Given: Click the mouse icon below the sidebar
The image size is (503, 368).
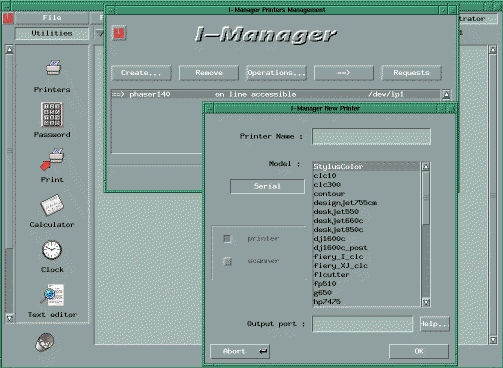Looking at the screenshot, I should tap(45, 342).
